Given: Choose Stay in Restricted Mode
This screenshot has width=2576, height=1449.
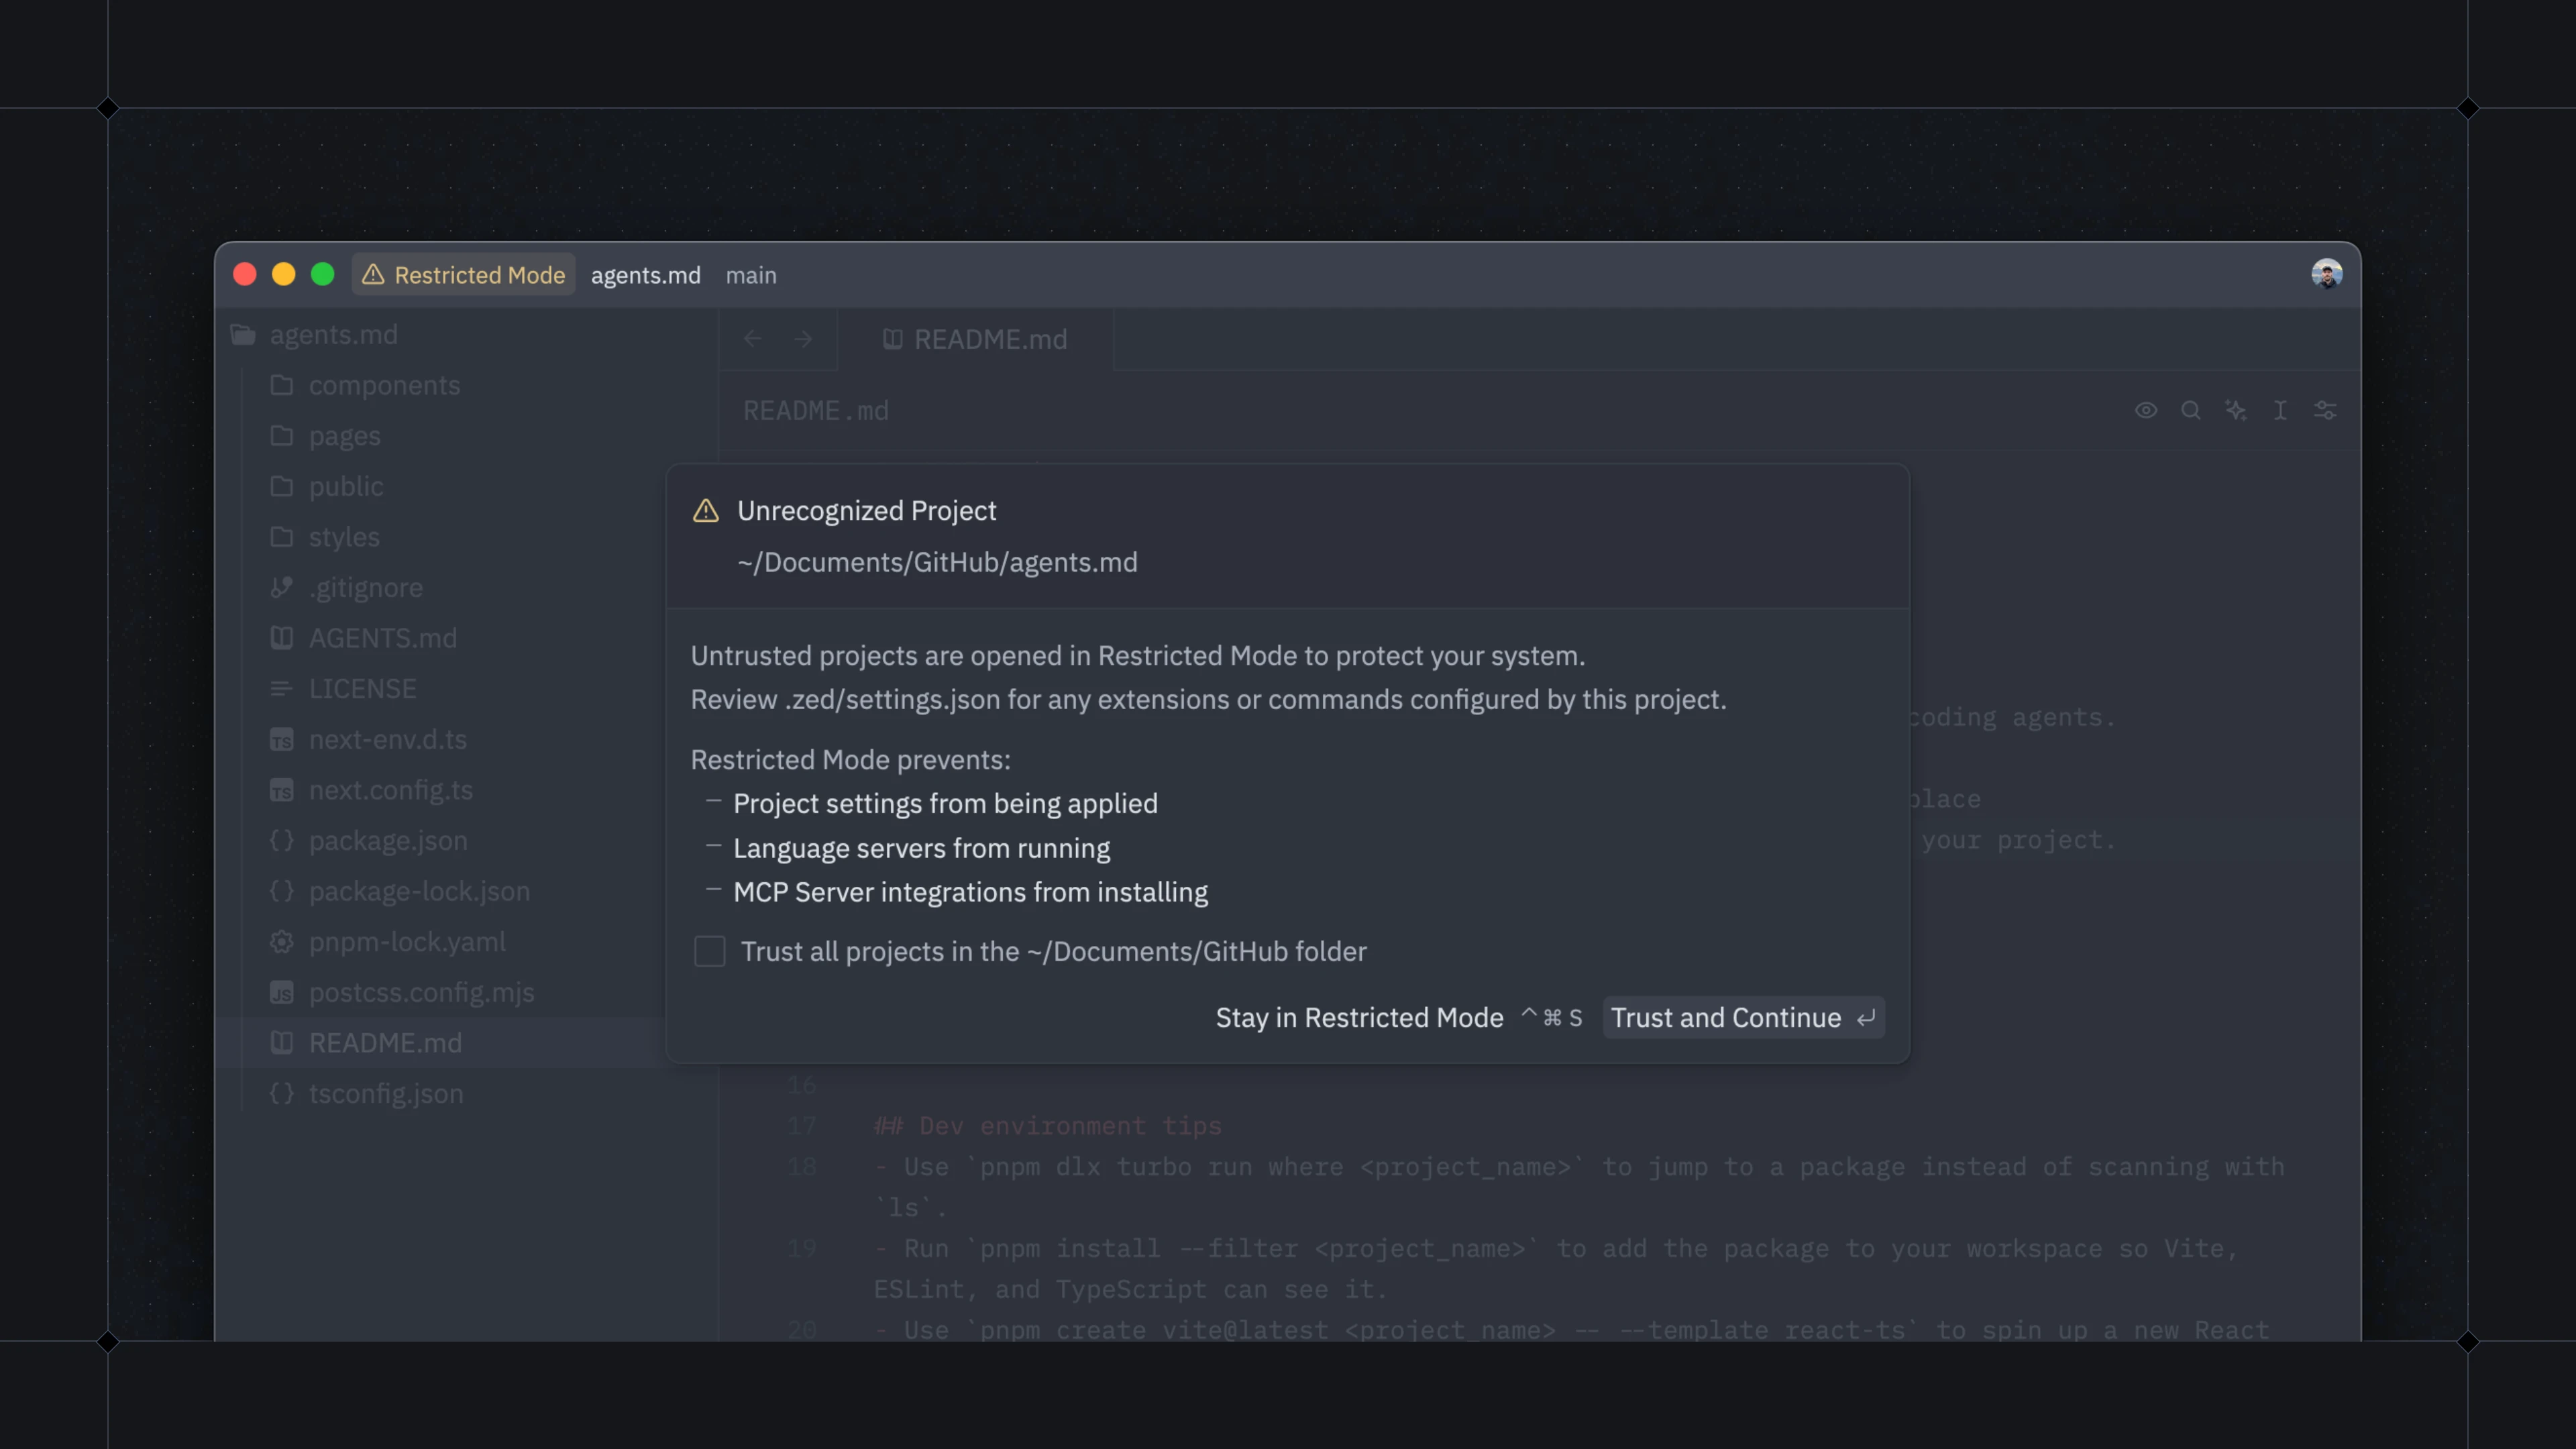Looking at the screenshot, I should [1360, 1017].
